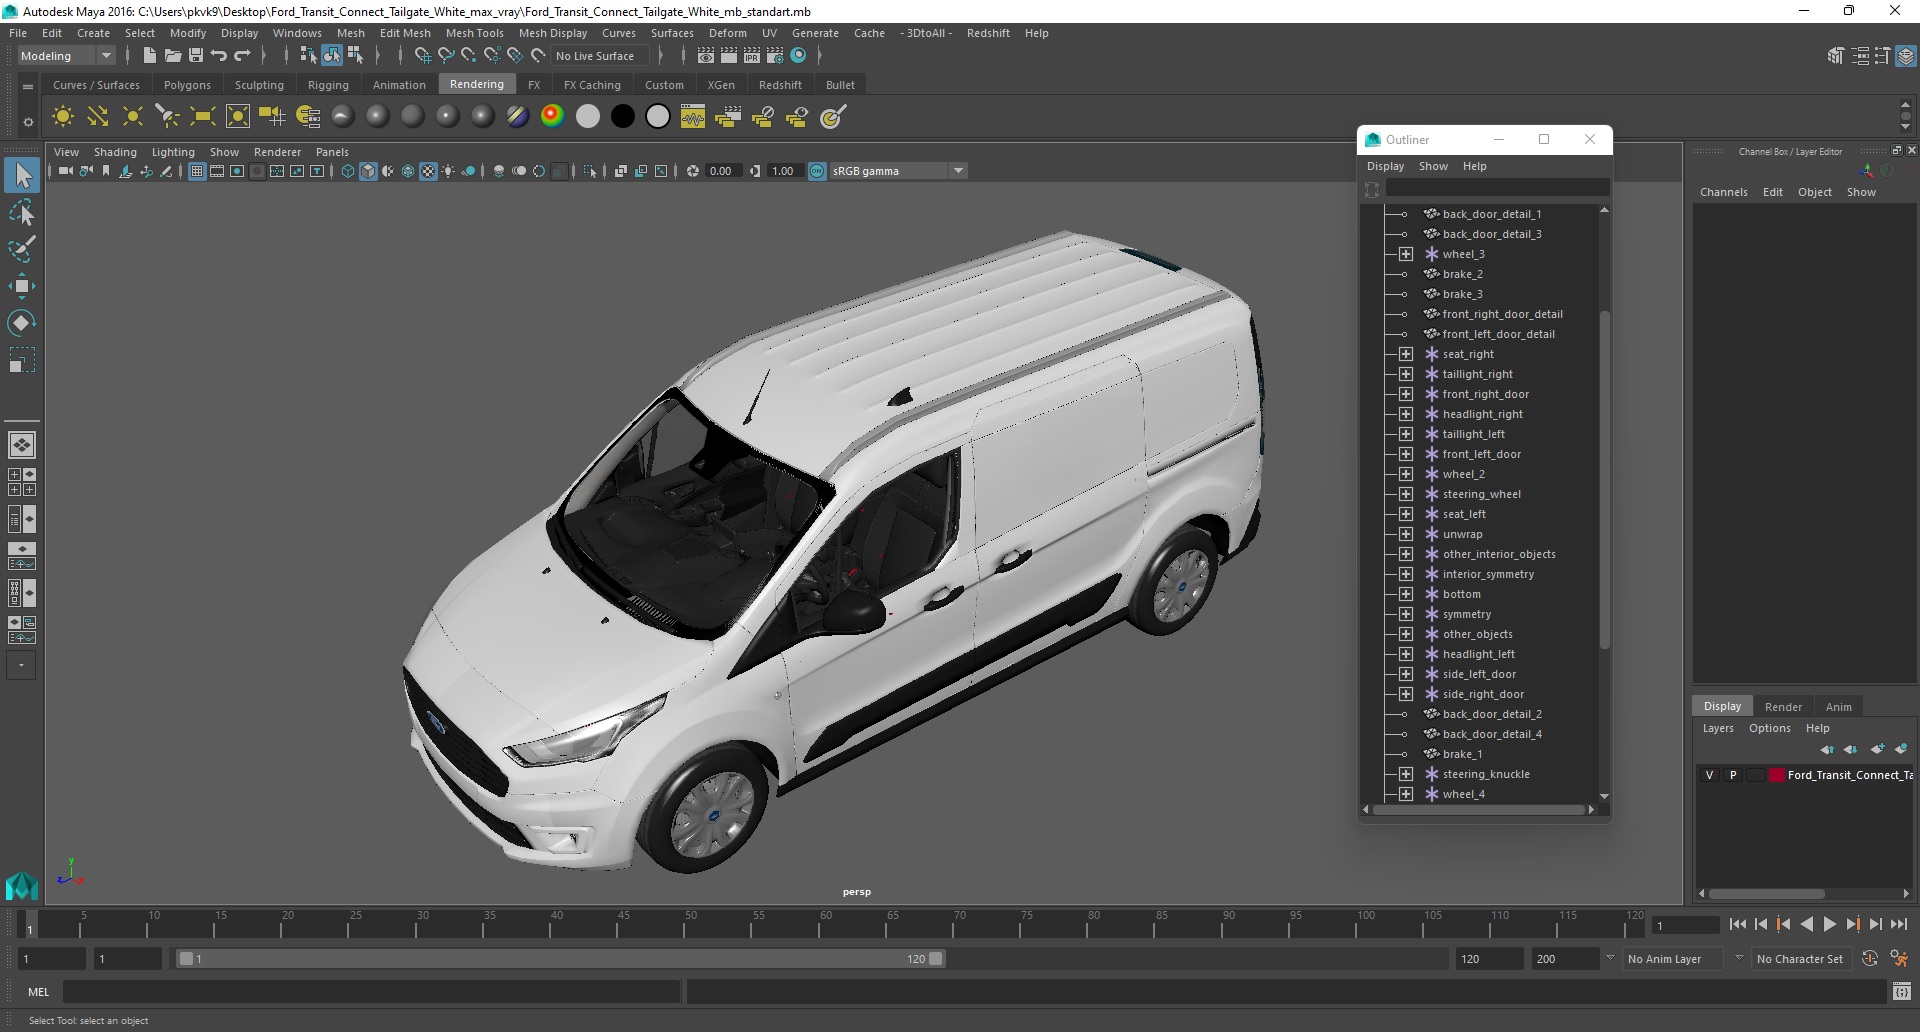
Task: Create new empty display layer icon
Action: [x=1877, y=749]
